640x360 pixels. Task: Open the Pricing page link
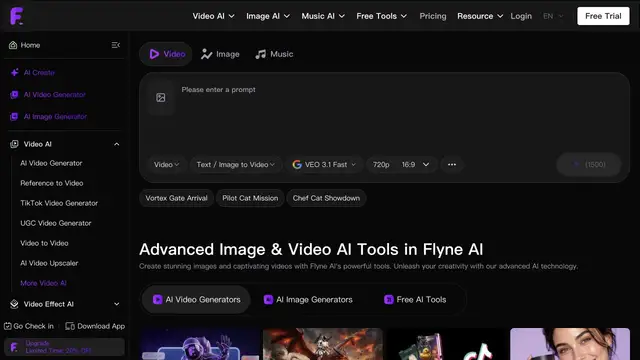tap(433, 16)
